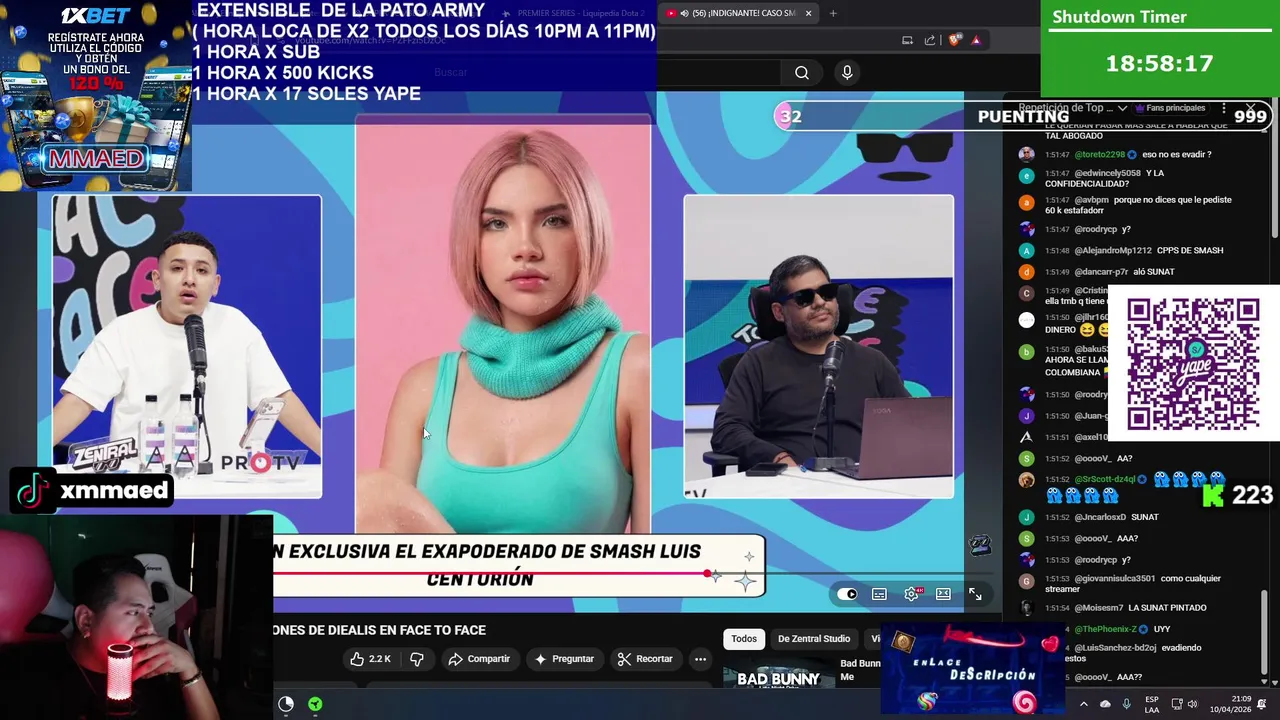Click in the YouTube search input field
Viewport: 1280px width, 720px height.
pyautogui.click(x=605, y=72)
